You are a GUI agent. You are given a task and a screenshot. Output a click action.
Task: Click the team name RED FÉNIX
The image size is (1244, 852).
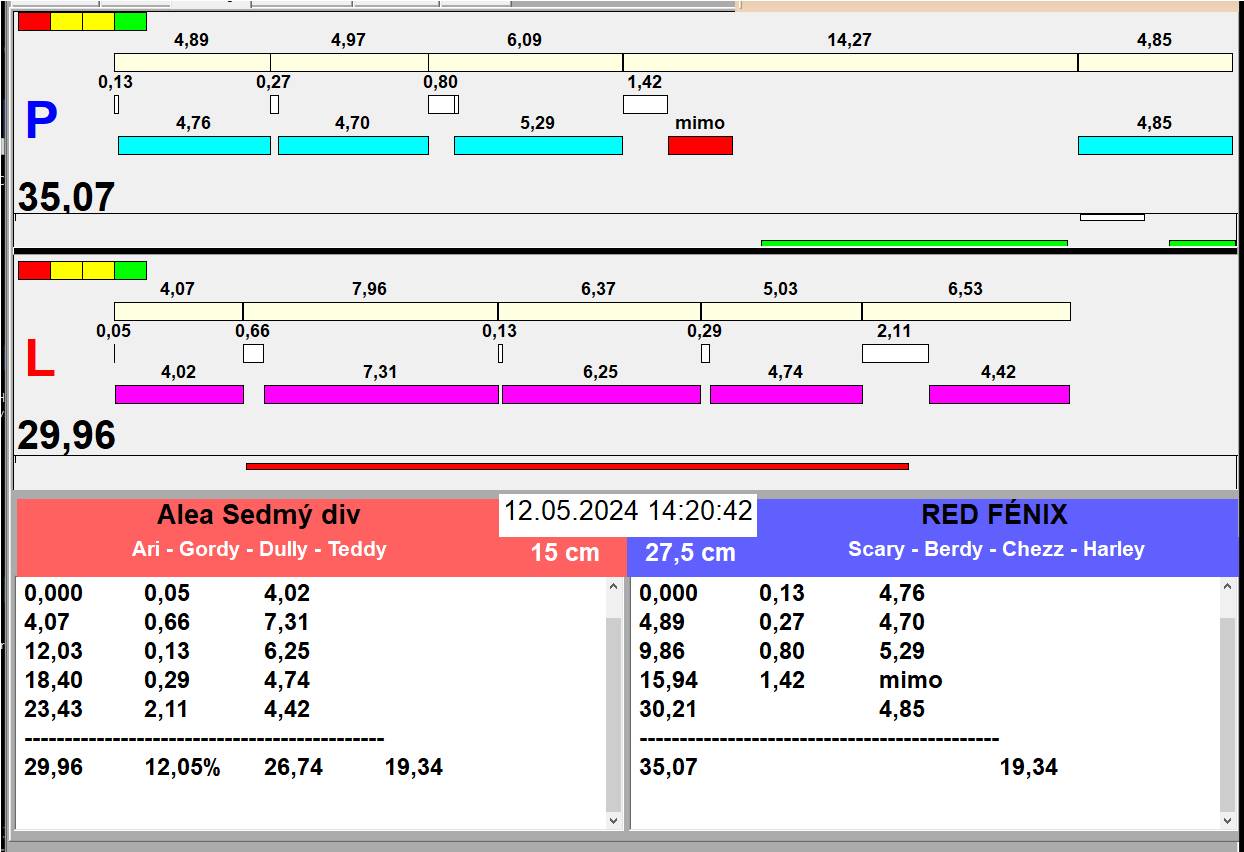pos(994,515)
